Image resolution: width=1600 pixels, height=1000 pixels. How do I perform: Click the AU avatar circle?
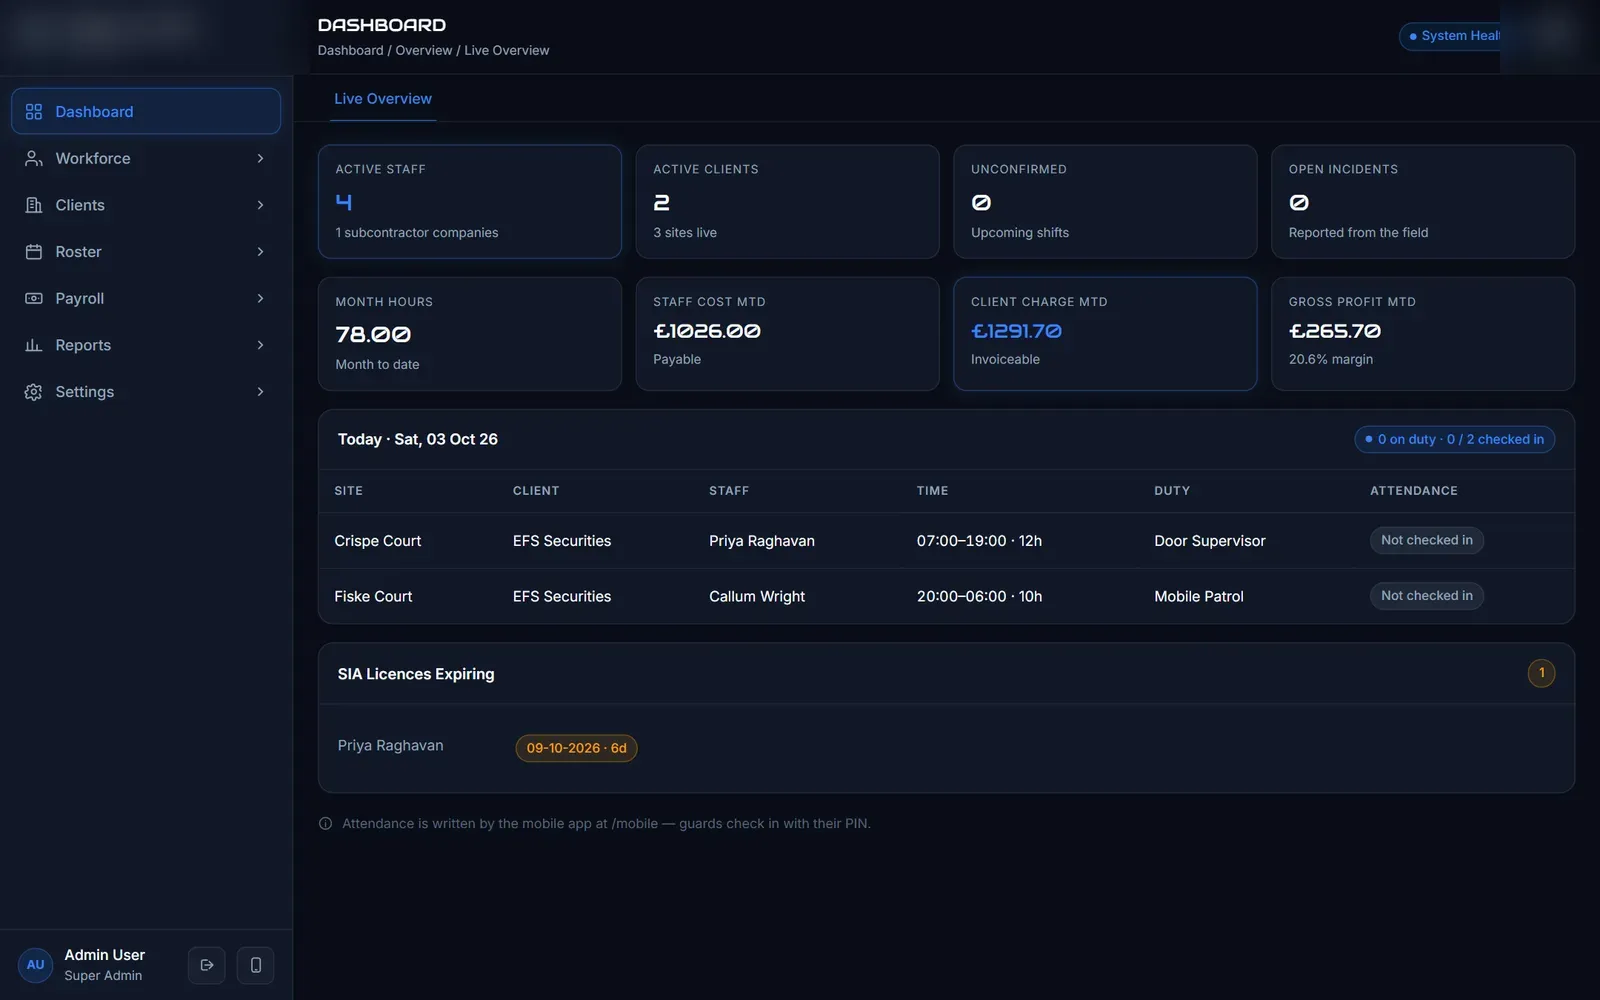[x=36, y=965]
